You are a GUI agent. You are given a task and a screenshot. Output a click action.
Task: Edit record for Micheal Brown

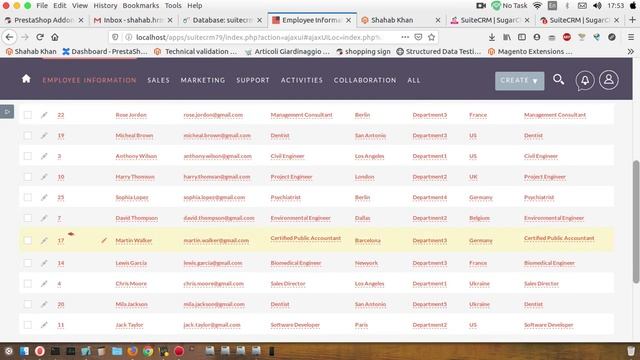point(44,136)
